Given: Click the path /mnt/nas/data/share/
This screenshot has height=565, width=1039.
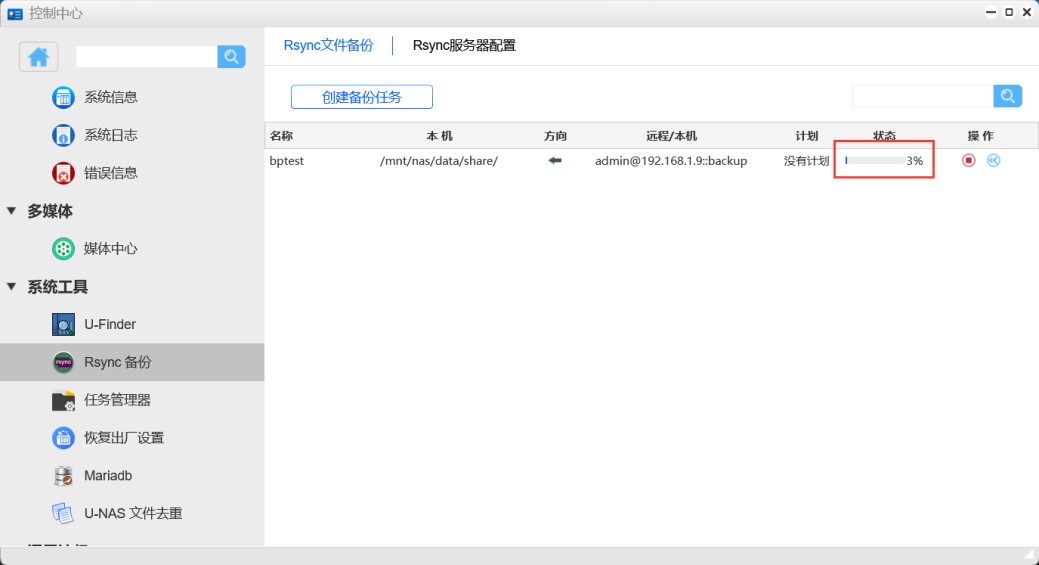Looking at the screenshot, I should (439, 161).
